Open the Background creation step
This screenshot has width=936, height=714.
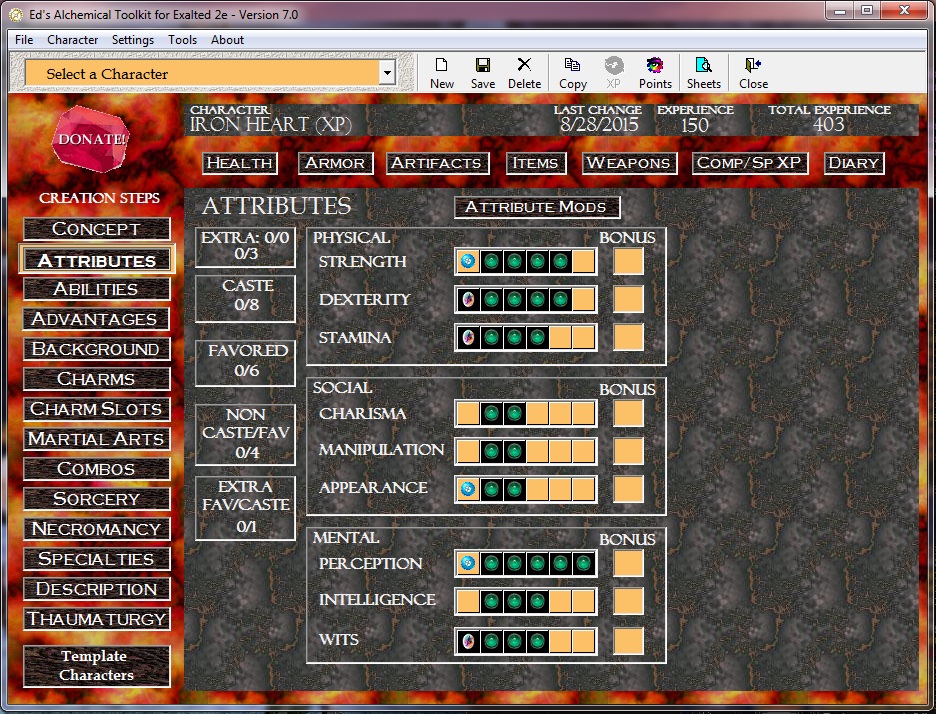[97, 349]
